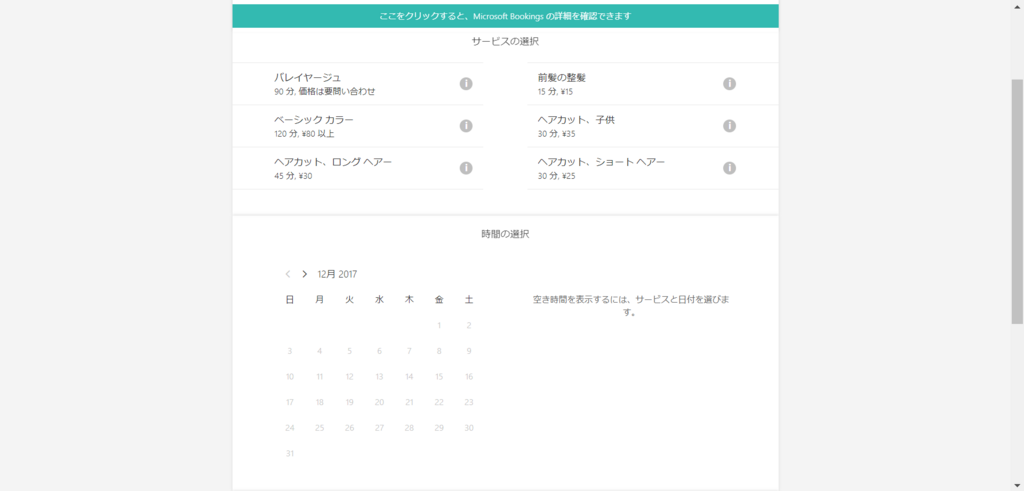Image resolution: width=1024 pixels, height=491 pixels.
Task: Click the サービスの選択 heading
Action: point(505,41)
